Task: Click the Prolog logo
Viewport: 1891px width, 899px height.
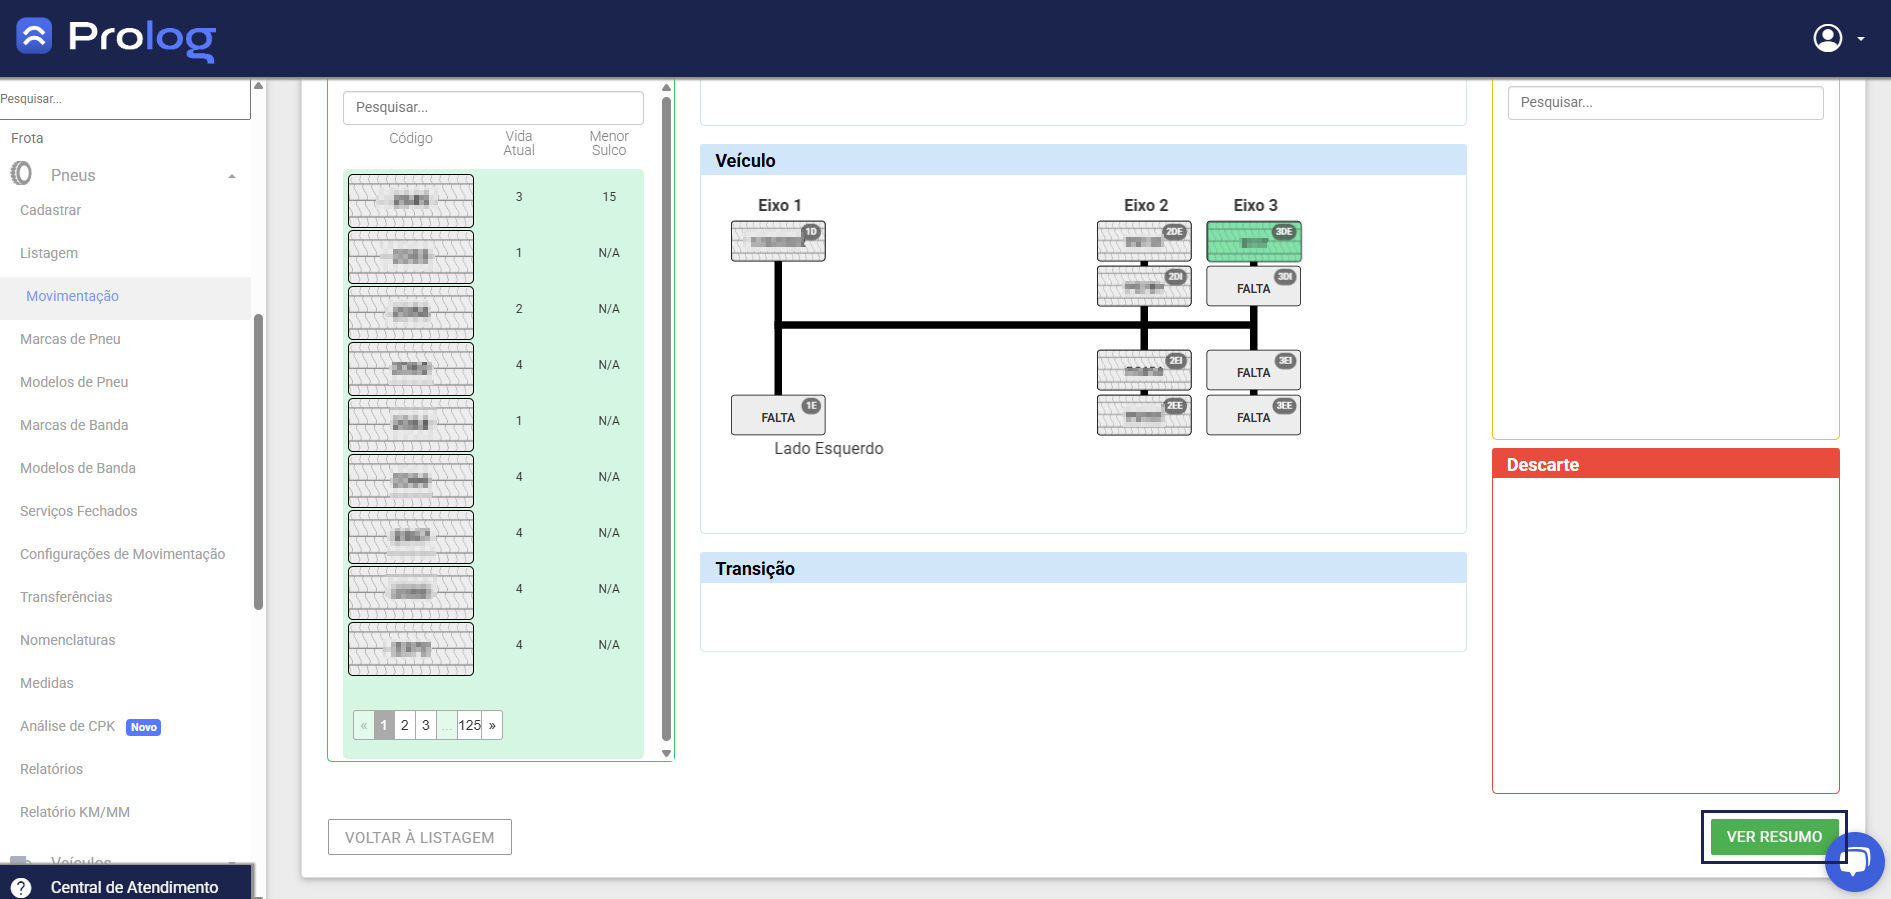Action: coord(116,38)
